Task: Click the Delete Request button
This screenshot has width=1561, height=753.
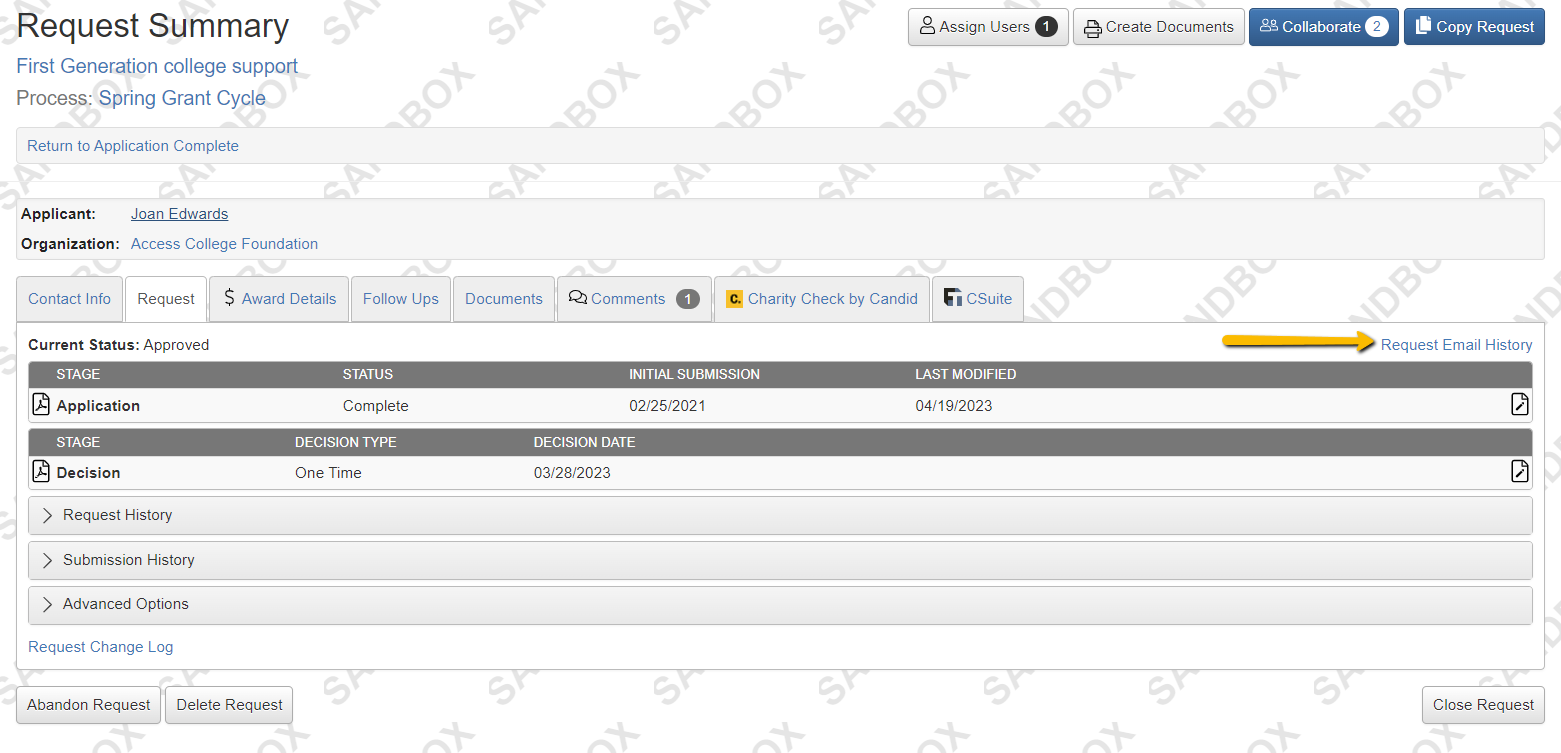Action: point(229,705)
